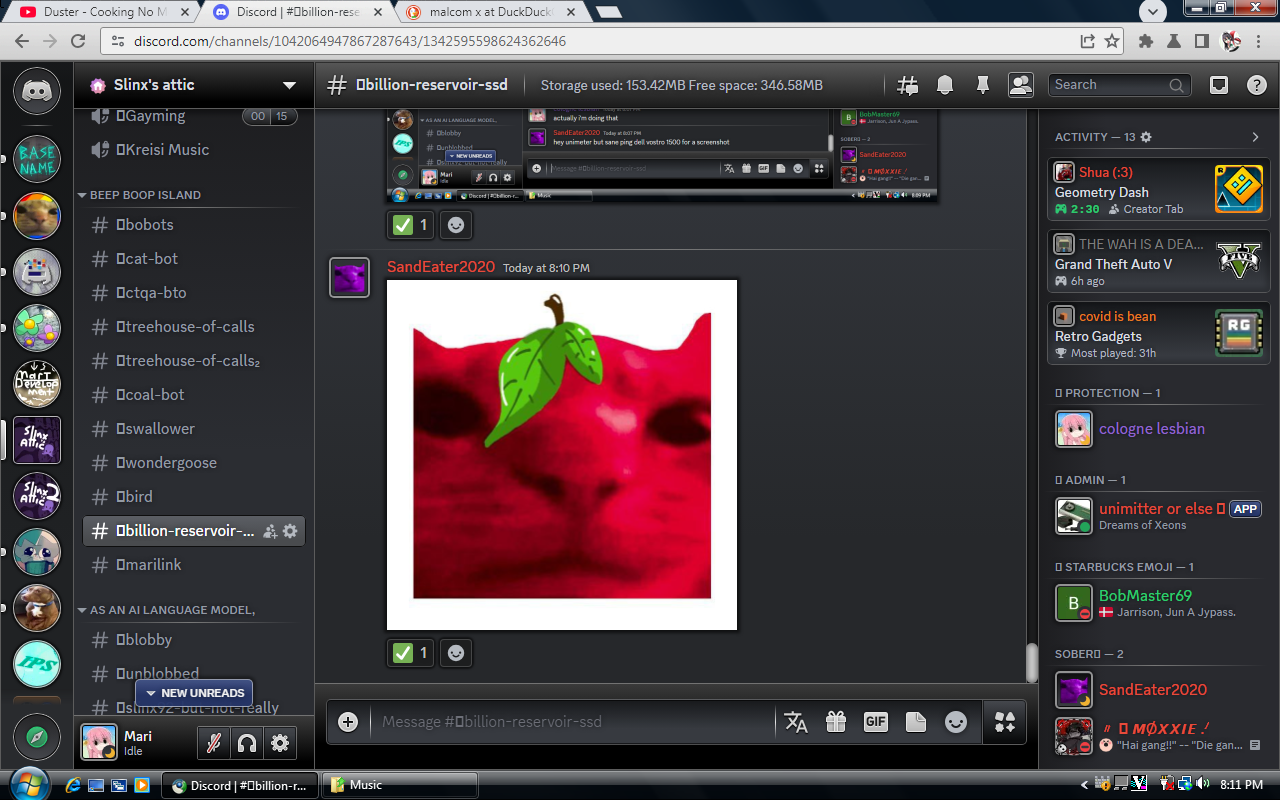Click the Explore Discoverable Servers compass icon
Image resolution: width=1280 pixels, height=800 pixels.
37,738
